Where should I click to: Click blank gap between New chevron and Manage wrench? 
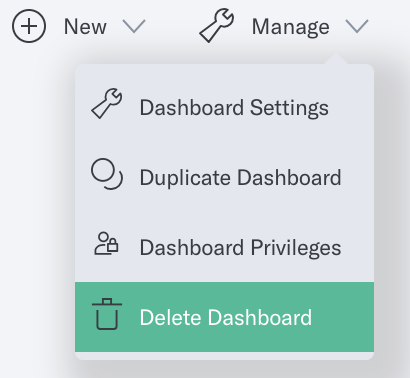[x=172, y=26]
